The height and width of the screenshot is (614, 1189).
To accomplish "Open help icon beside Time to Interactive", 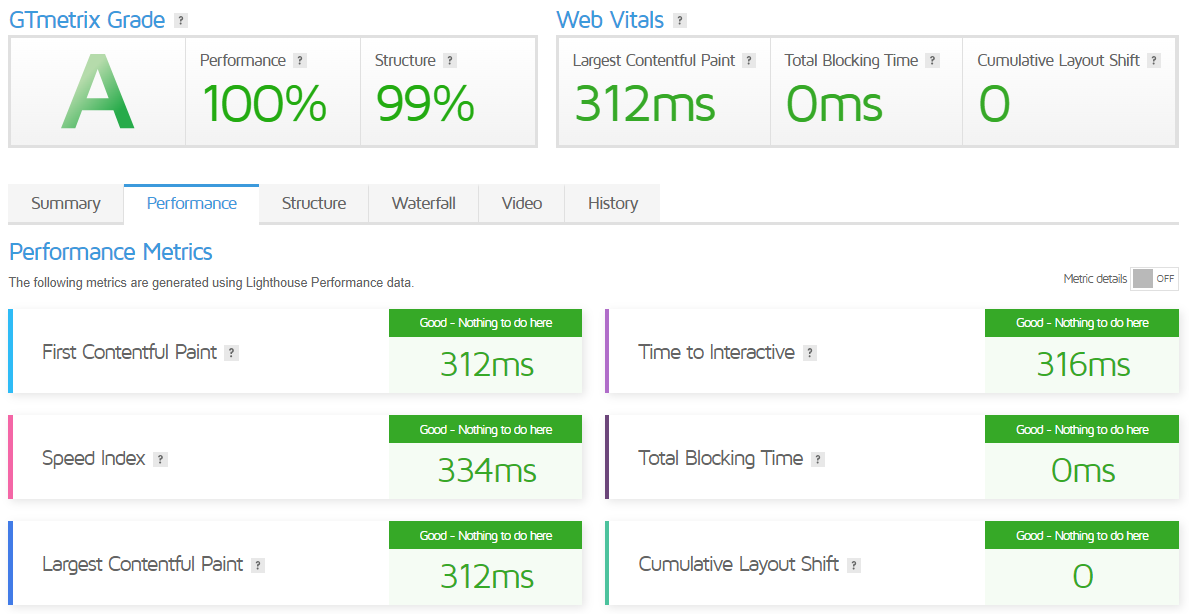I will coord(810,353).
